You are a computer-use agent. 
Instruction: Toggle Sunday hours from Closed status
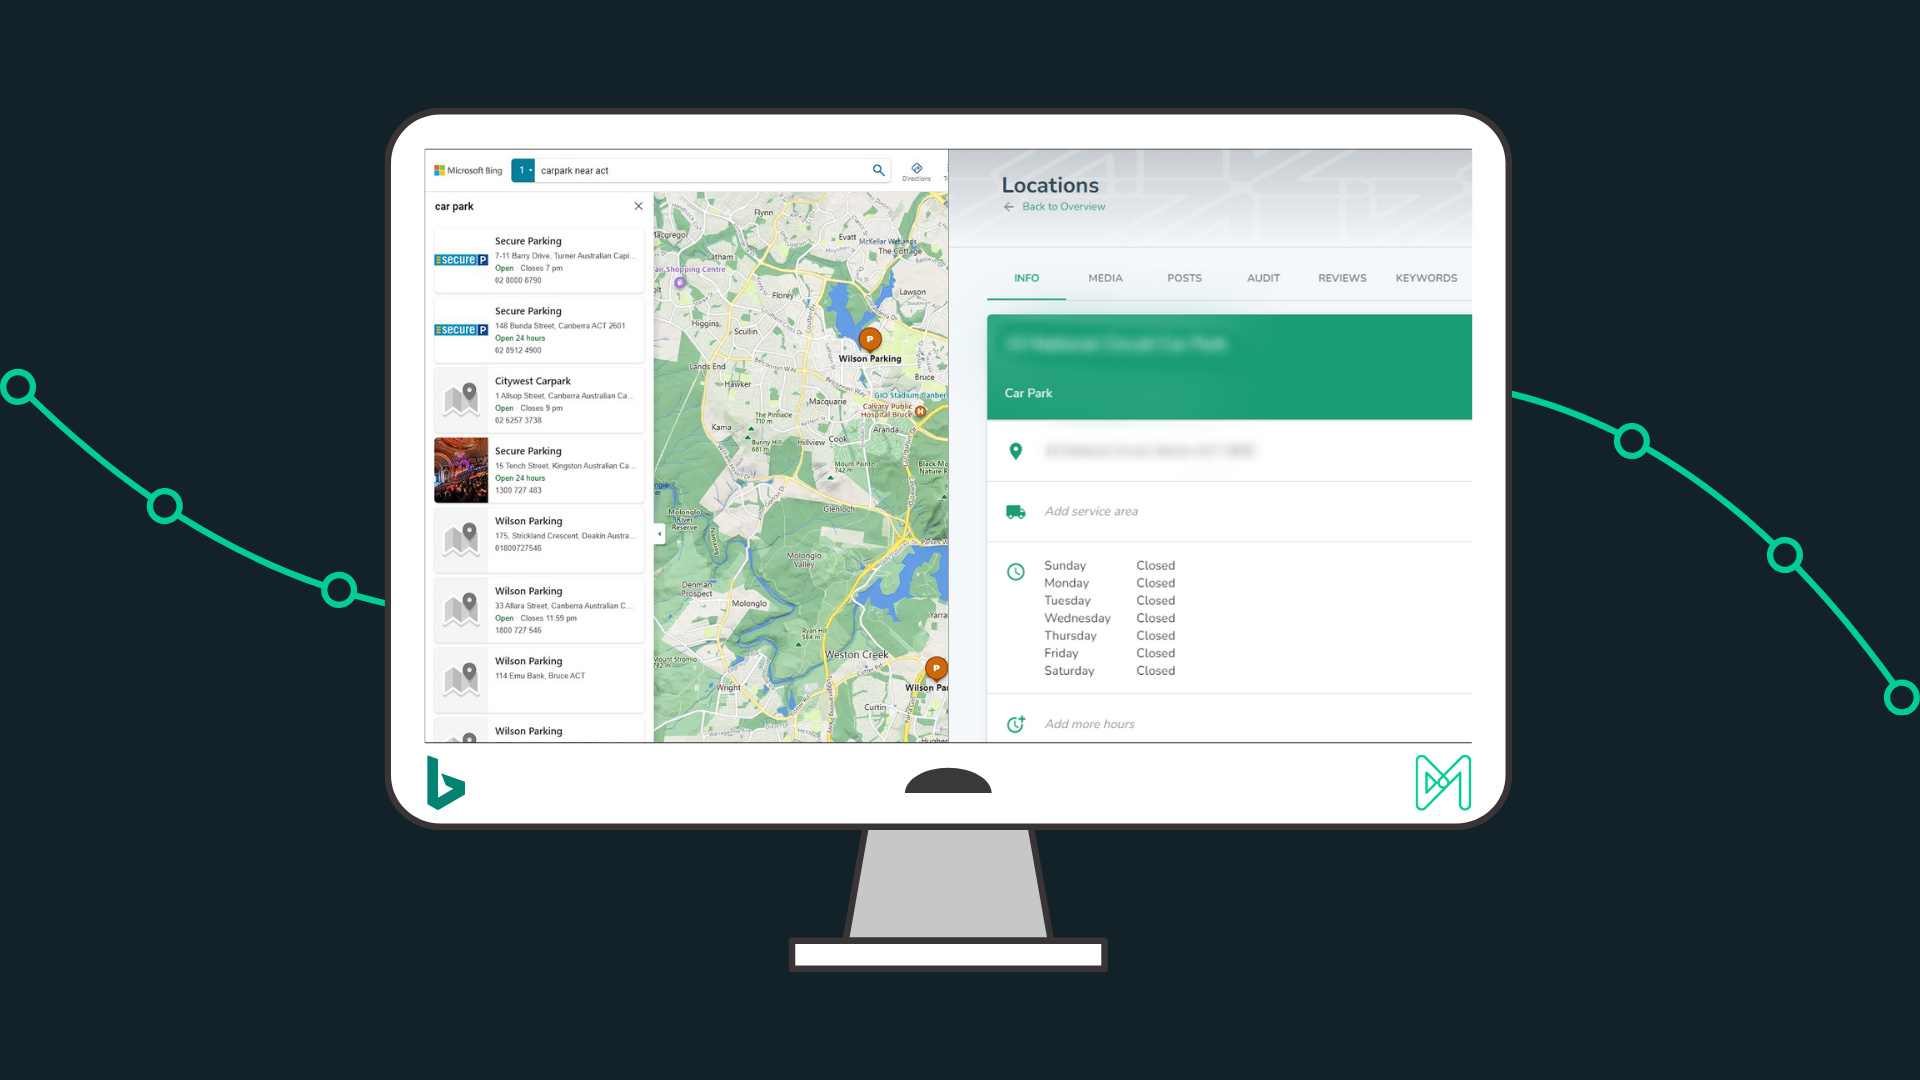(x=1155, y=566)
